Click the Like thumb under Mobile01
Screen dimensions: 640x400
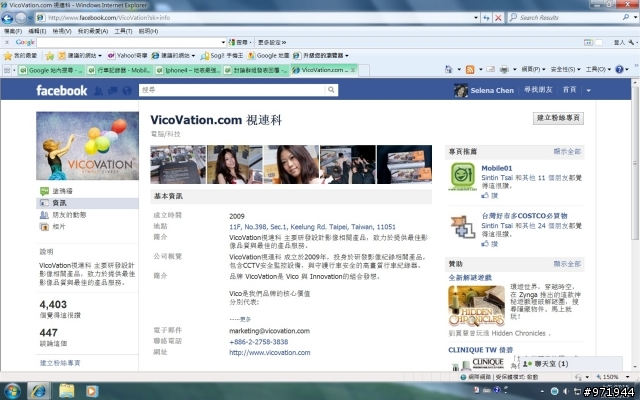485,196
